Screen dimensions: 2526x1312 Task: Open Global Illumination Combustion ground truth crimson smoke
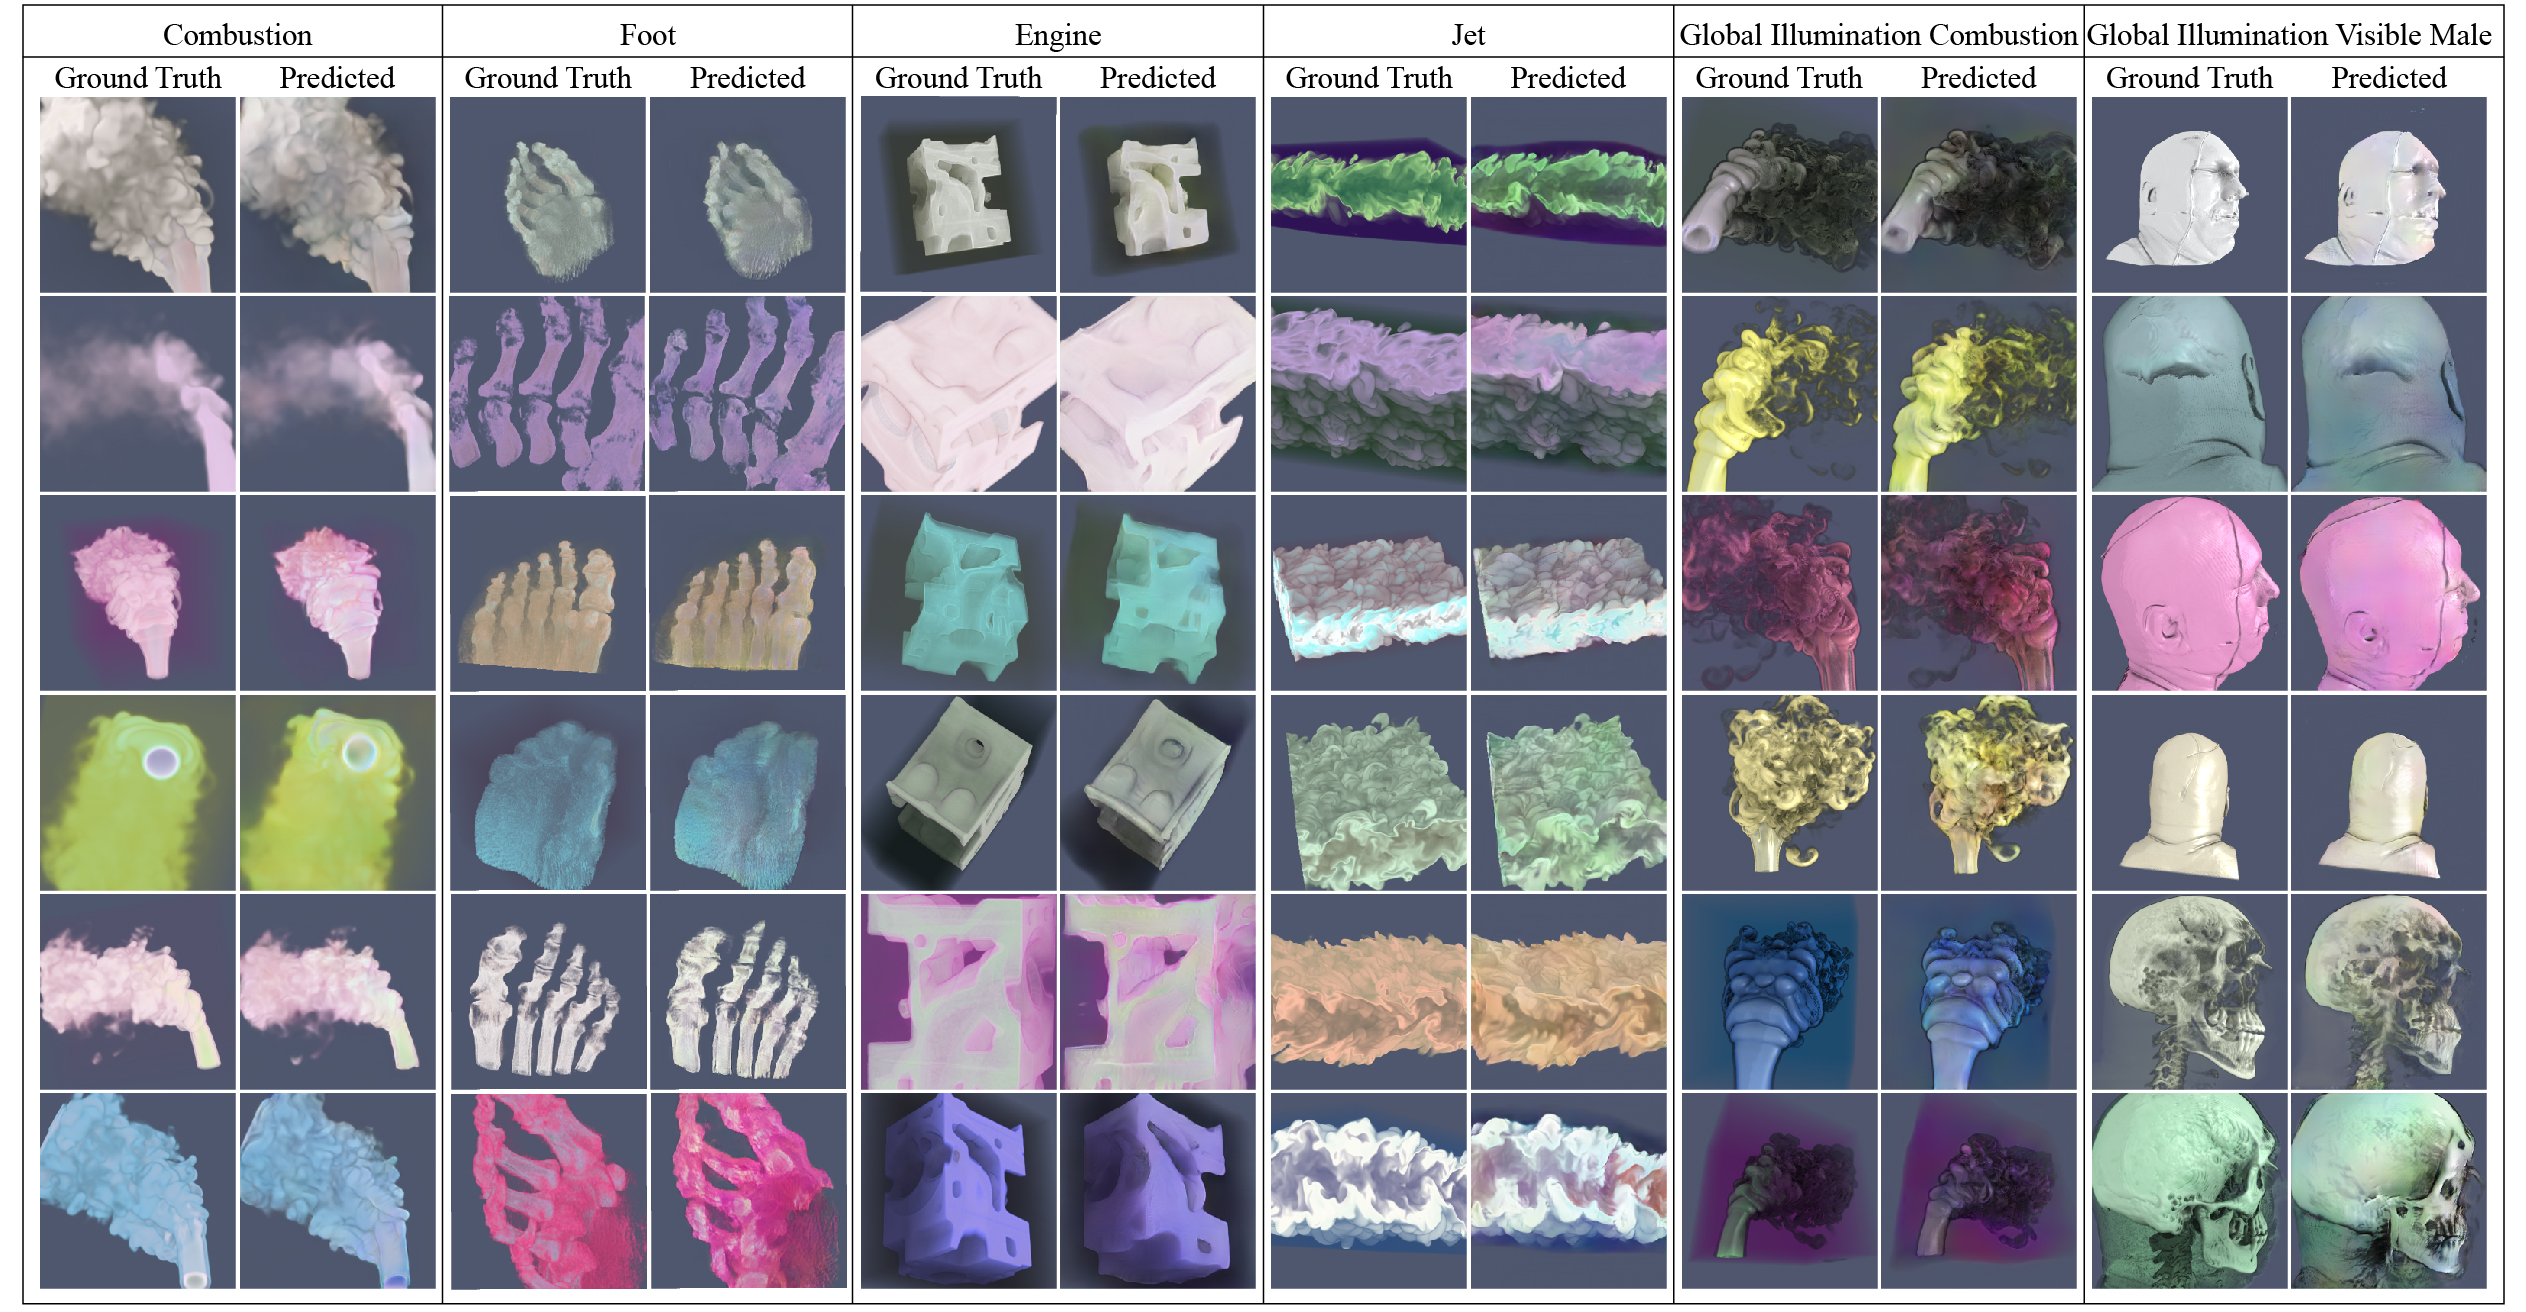pos(1779,593)
